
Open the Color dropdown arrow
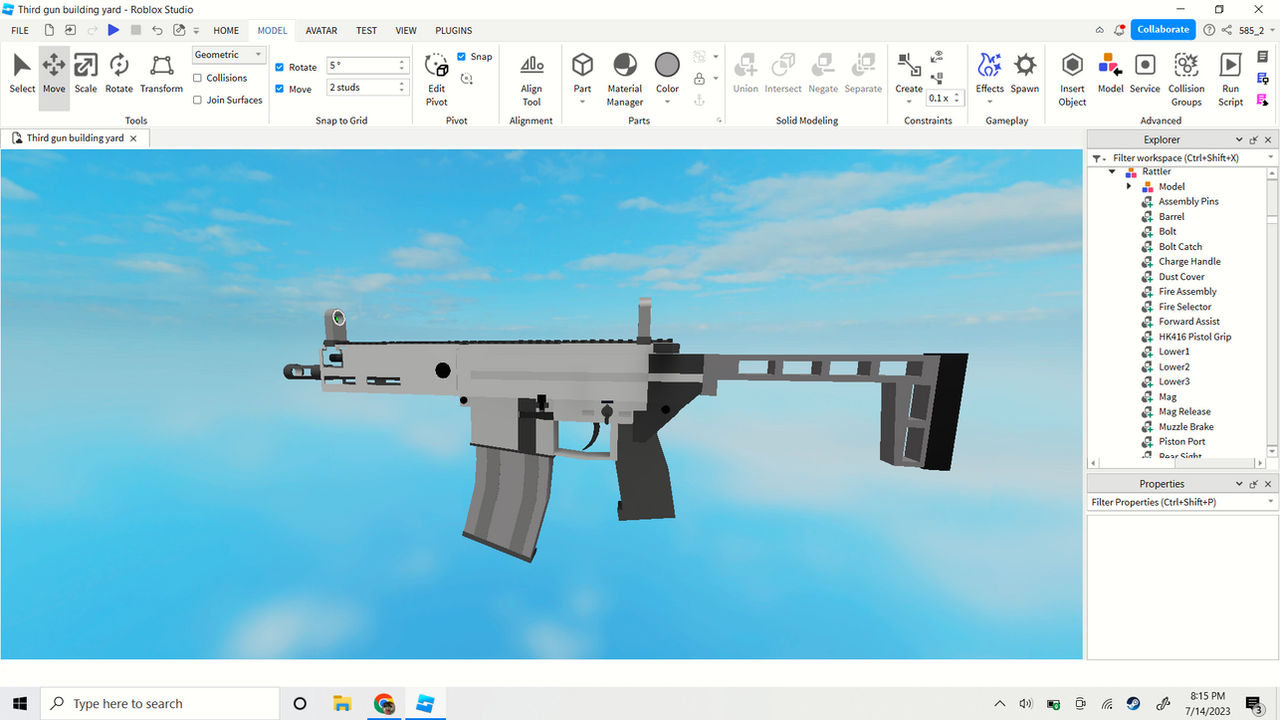pos(667,101)
